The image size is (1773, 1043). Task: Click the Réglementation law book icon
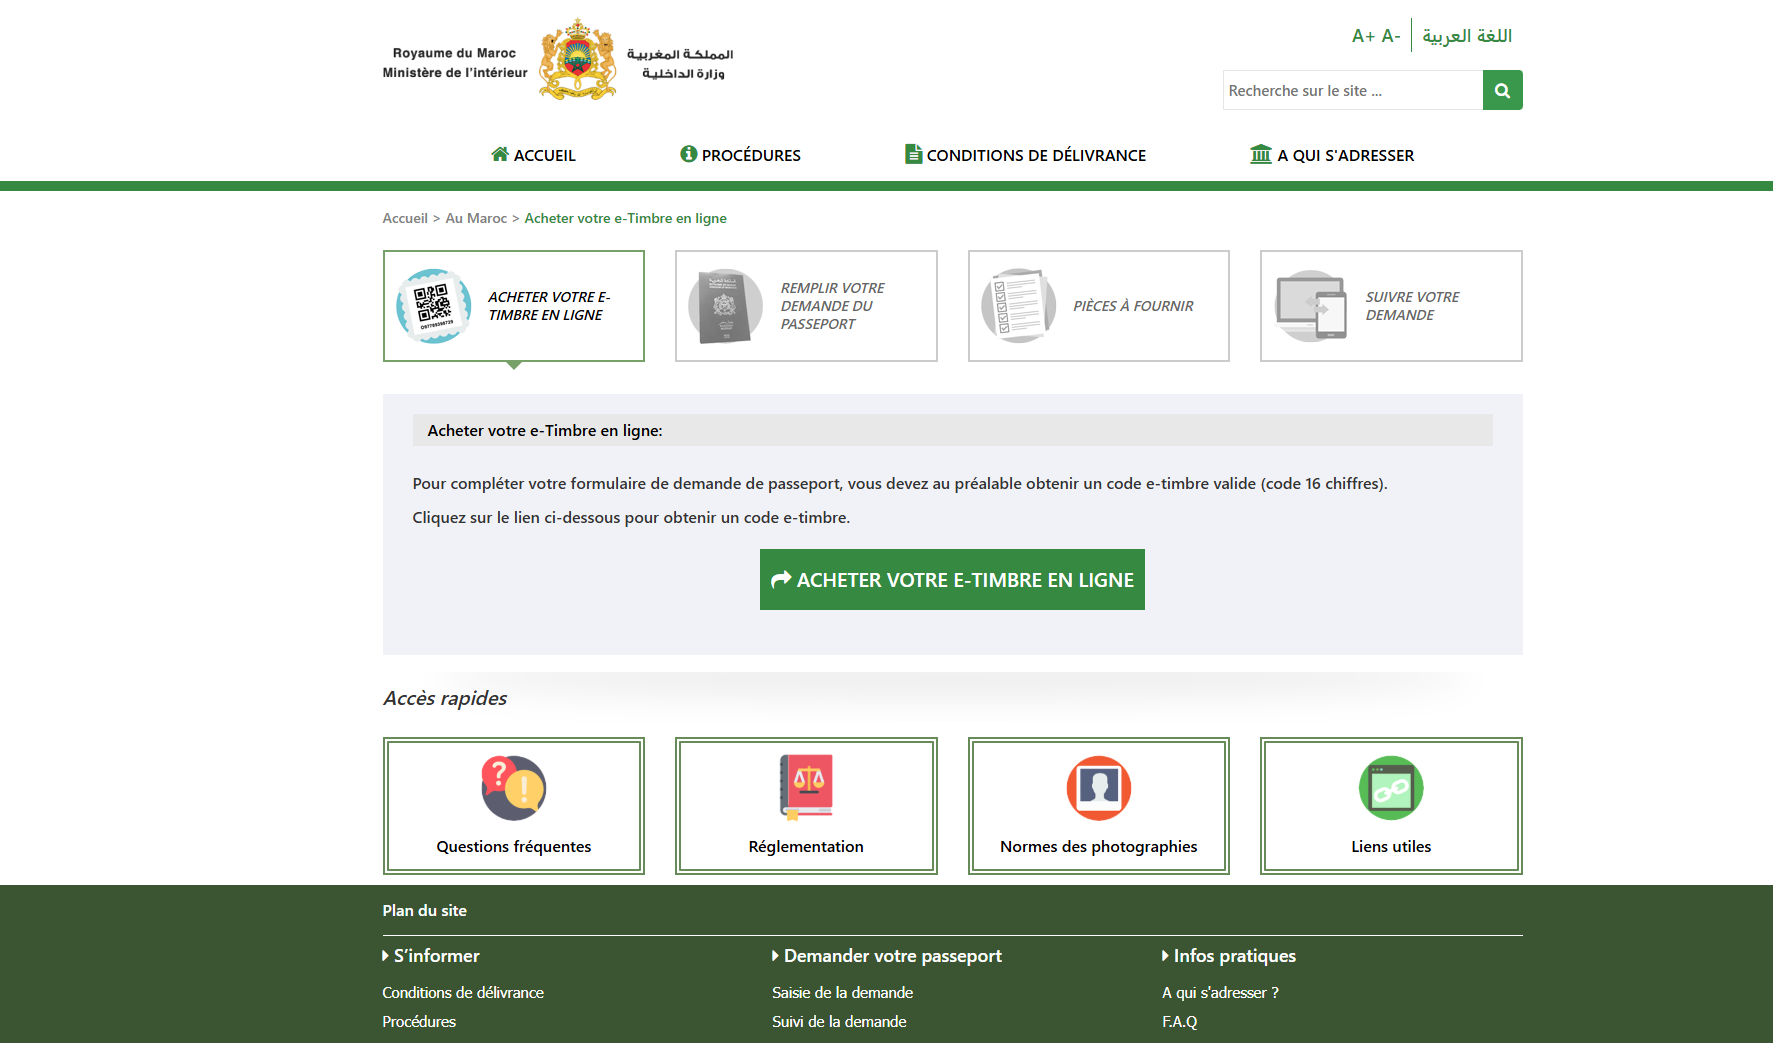pos(806,788)
